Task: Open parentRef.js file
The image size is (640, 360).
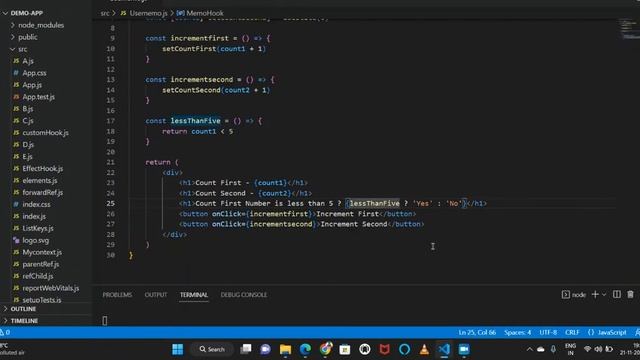Action: pos(40,264)
